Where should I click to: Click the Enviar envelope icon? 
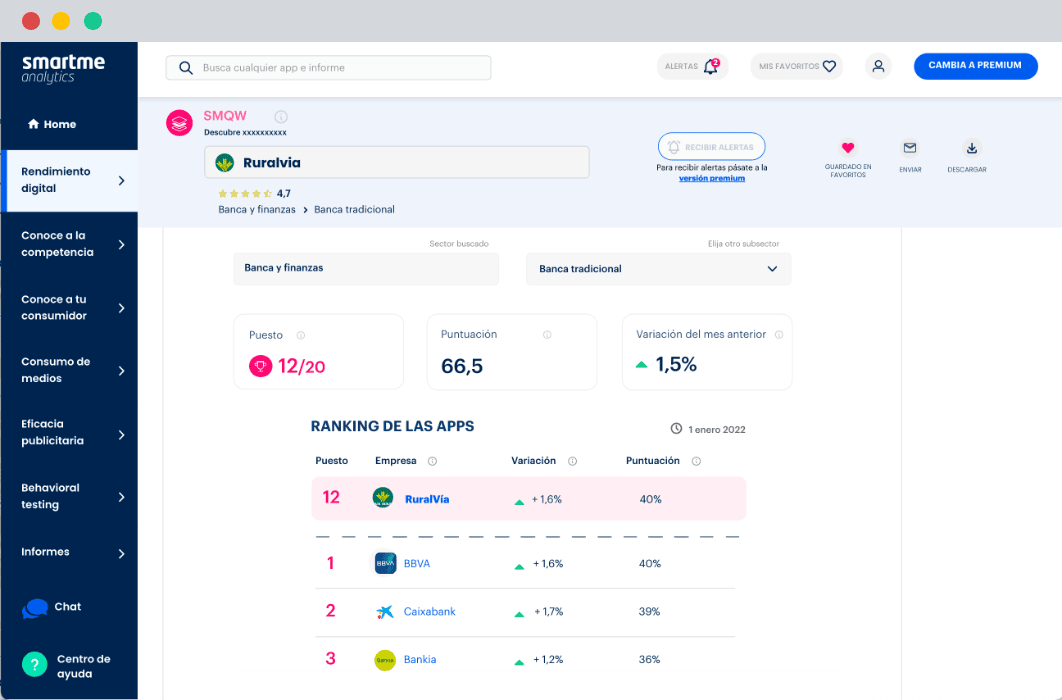click(910, 148)
